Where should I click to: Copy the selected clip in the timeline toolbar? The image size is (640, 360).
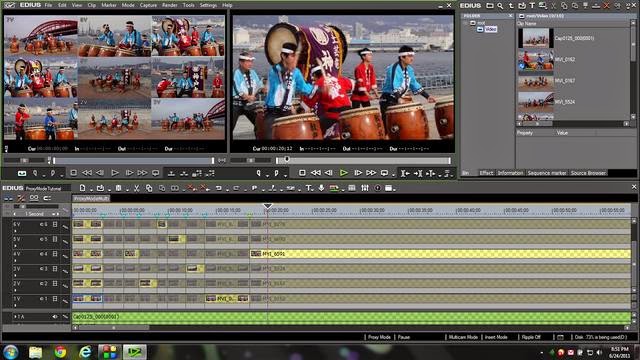(149, 188)
